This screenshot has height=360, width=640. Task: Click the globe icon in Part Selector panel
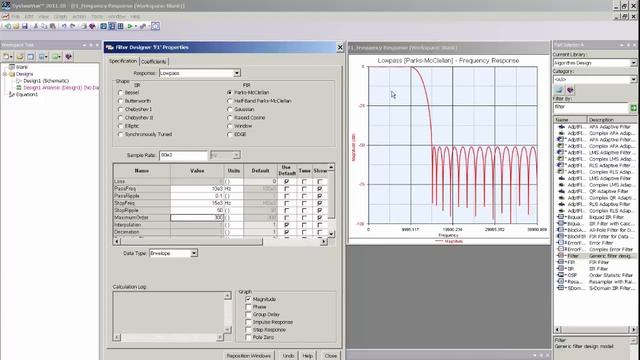pyautogui.click(x=559, y=90)
